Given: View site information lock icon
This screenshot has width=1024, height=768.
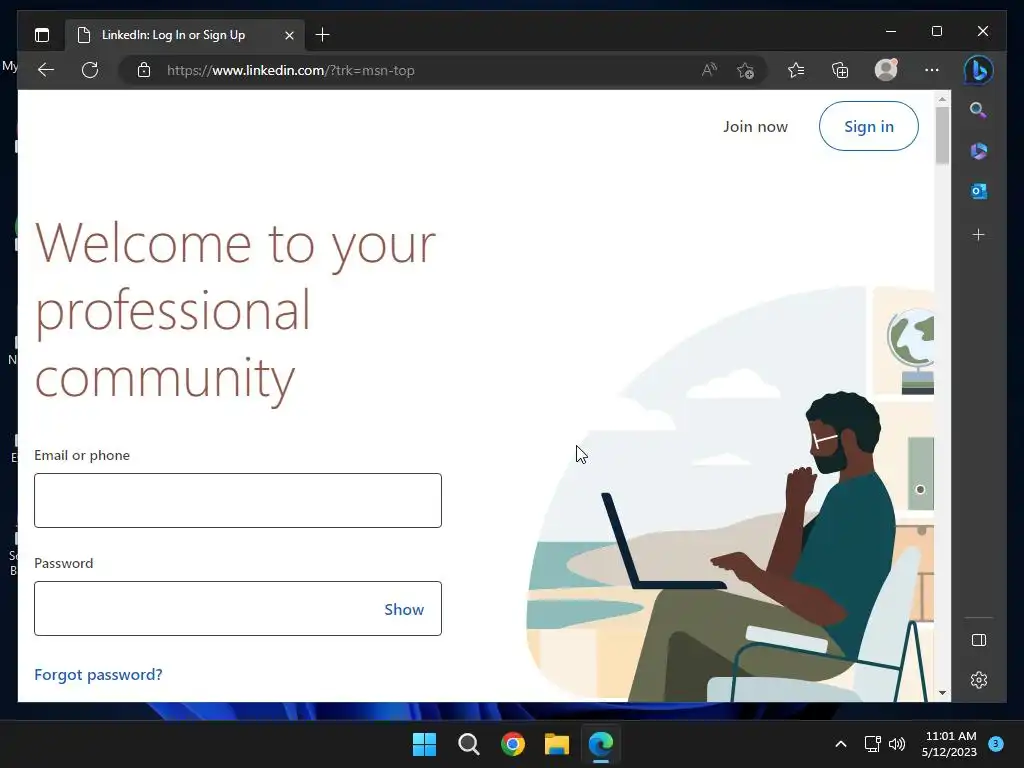Looking at the screenshot, I should click(x=144, y=70).
